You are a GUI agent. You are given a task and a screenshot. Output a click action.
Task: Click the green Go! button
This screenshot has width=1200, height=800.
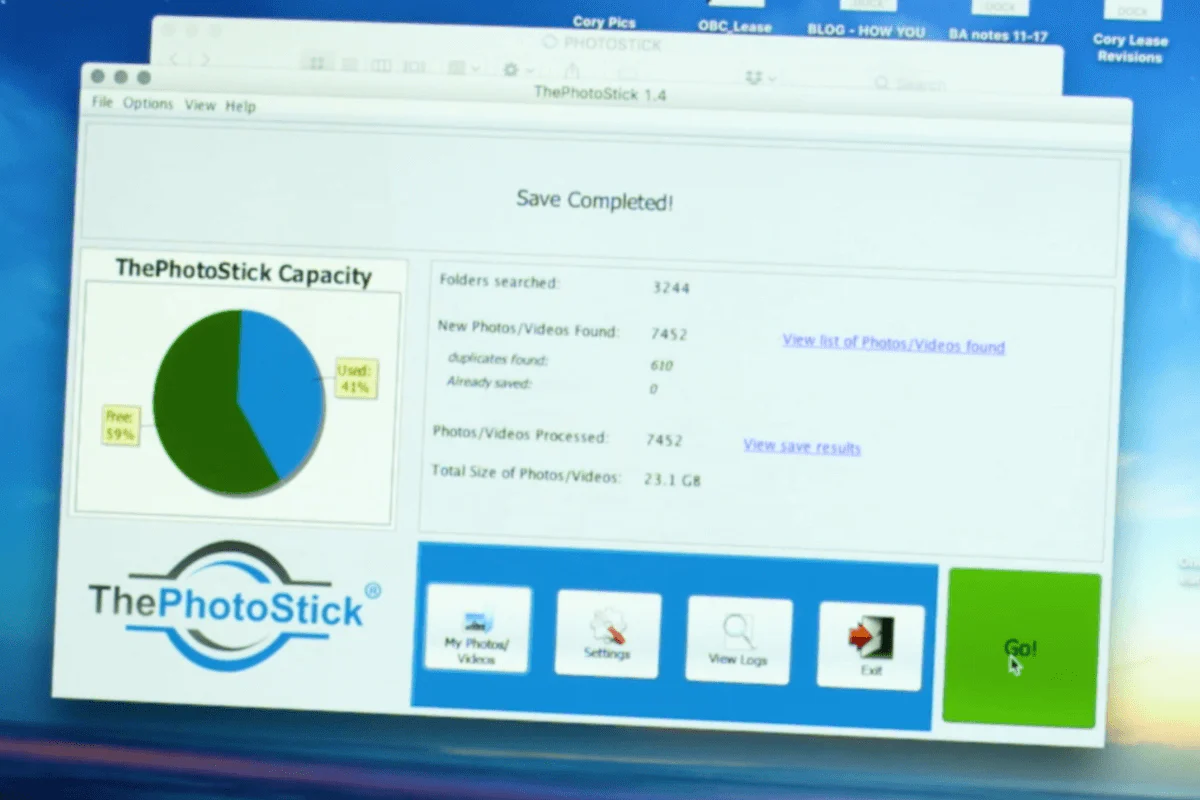tap(1021, 648)
